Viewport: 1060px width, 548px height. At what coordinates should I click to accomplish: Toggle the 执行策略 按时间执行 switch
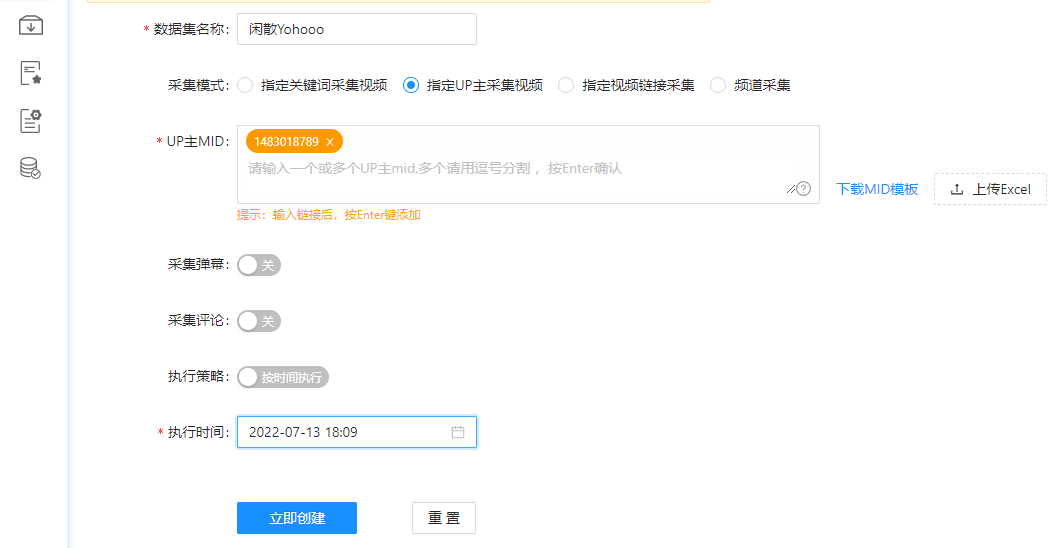click(282, 377)
